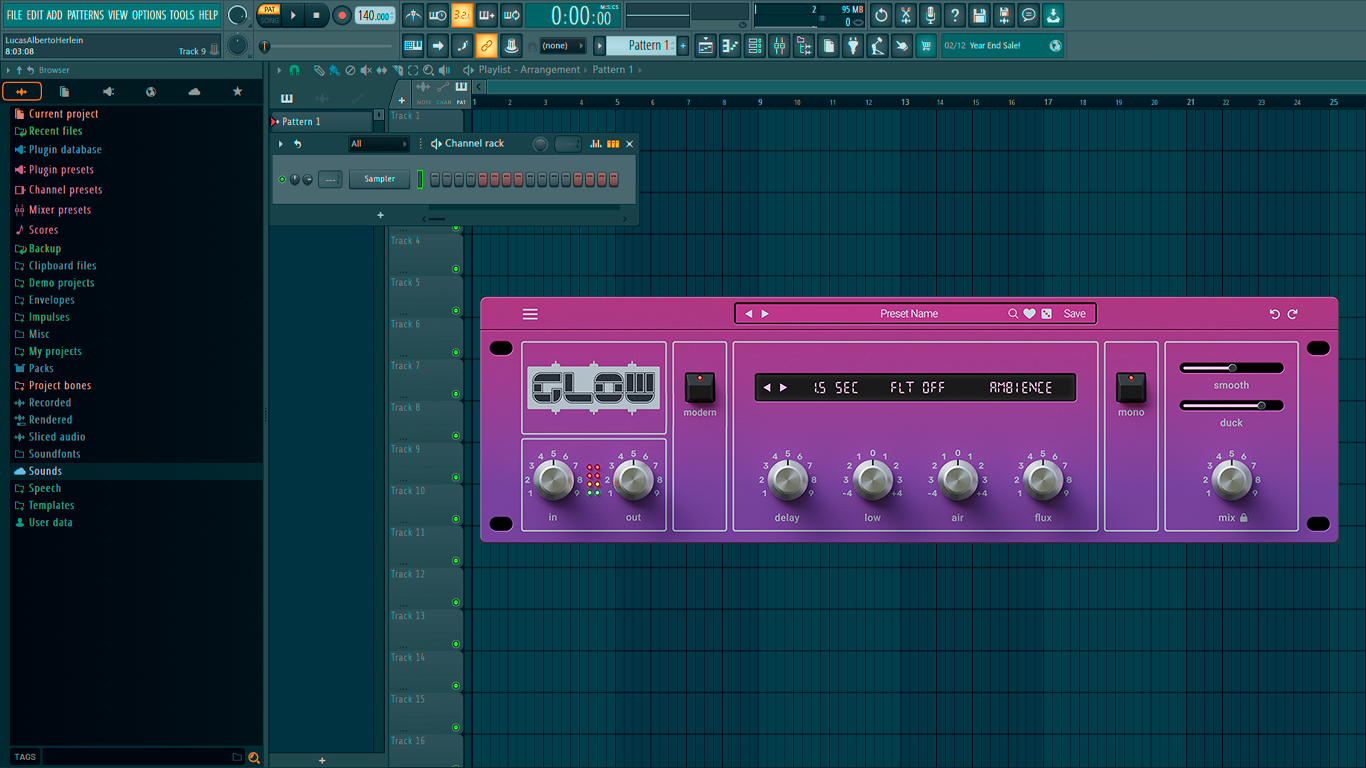Select the Zoom magnifier tool in playlist
This screenshot has width=1366, height=768.
pos(428,70)
